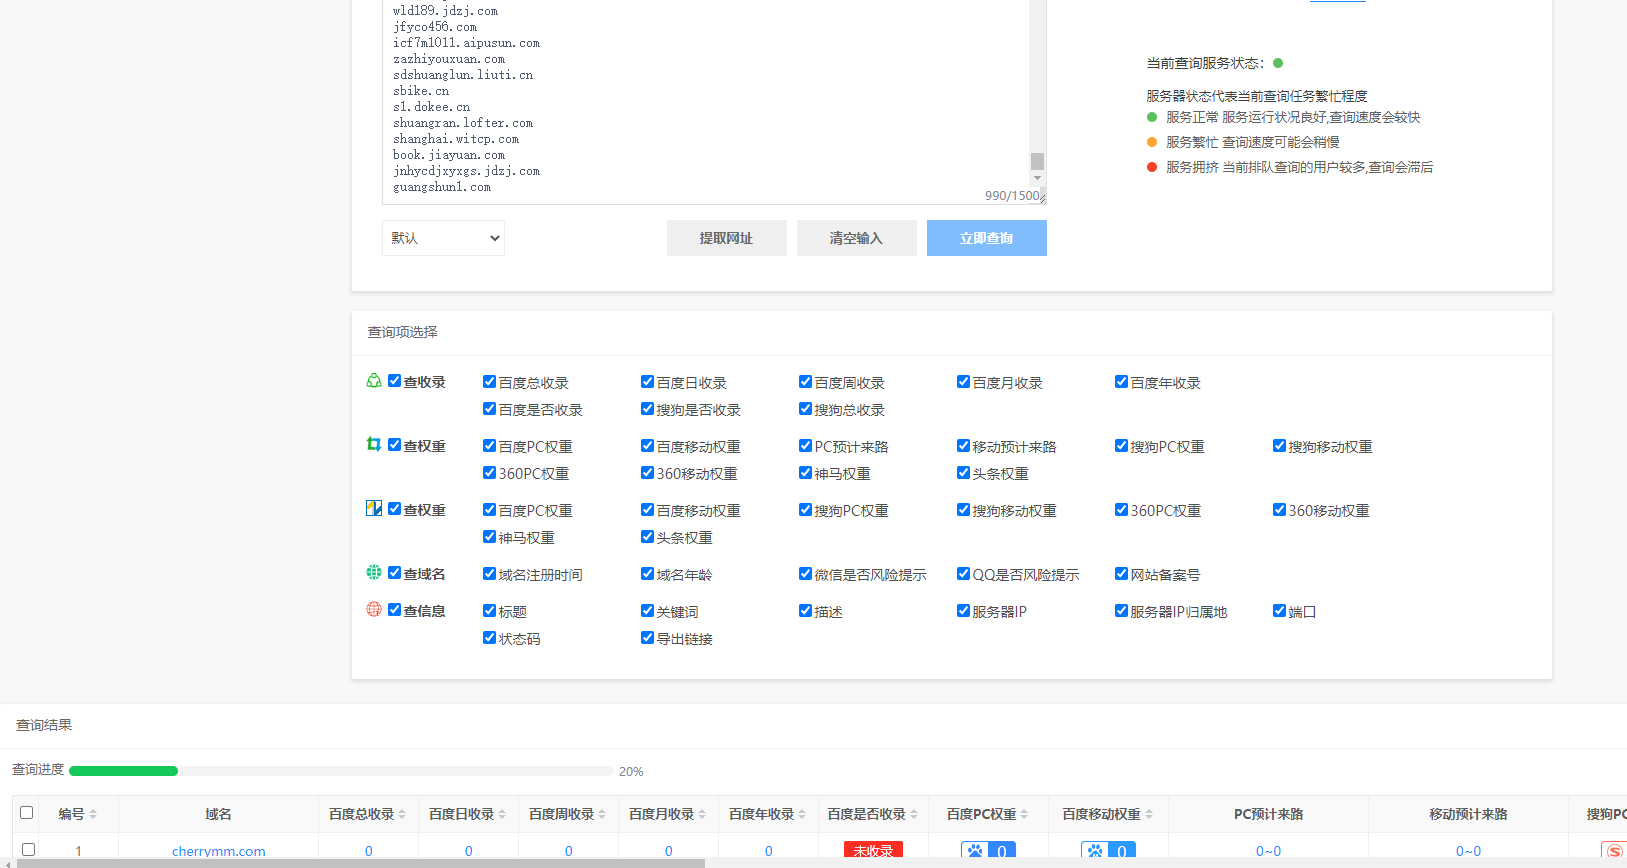Screen dimensions: 1627x868
Task: Click the 域名 column header
Action: (x=218, y=814)
